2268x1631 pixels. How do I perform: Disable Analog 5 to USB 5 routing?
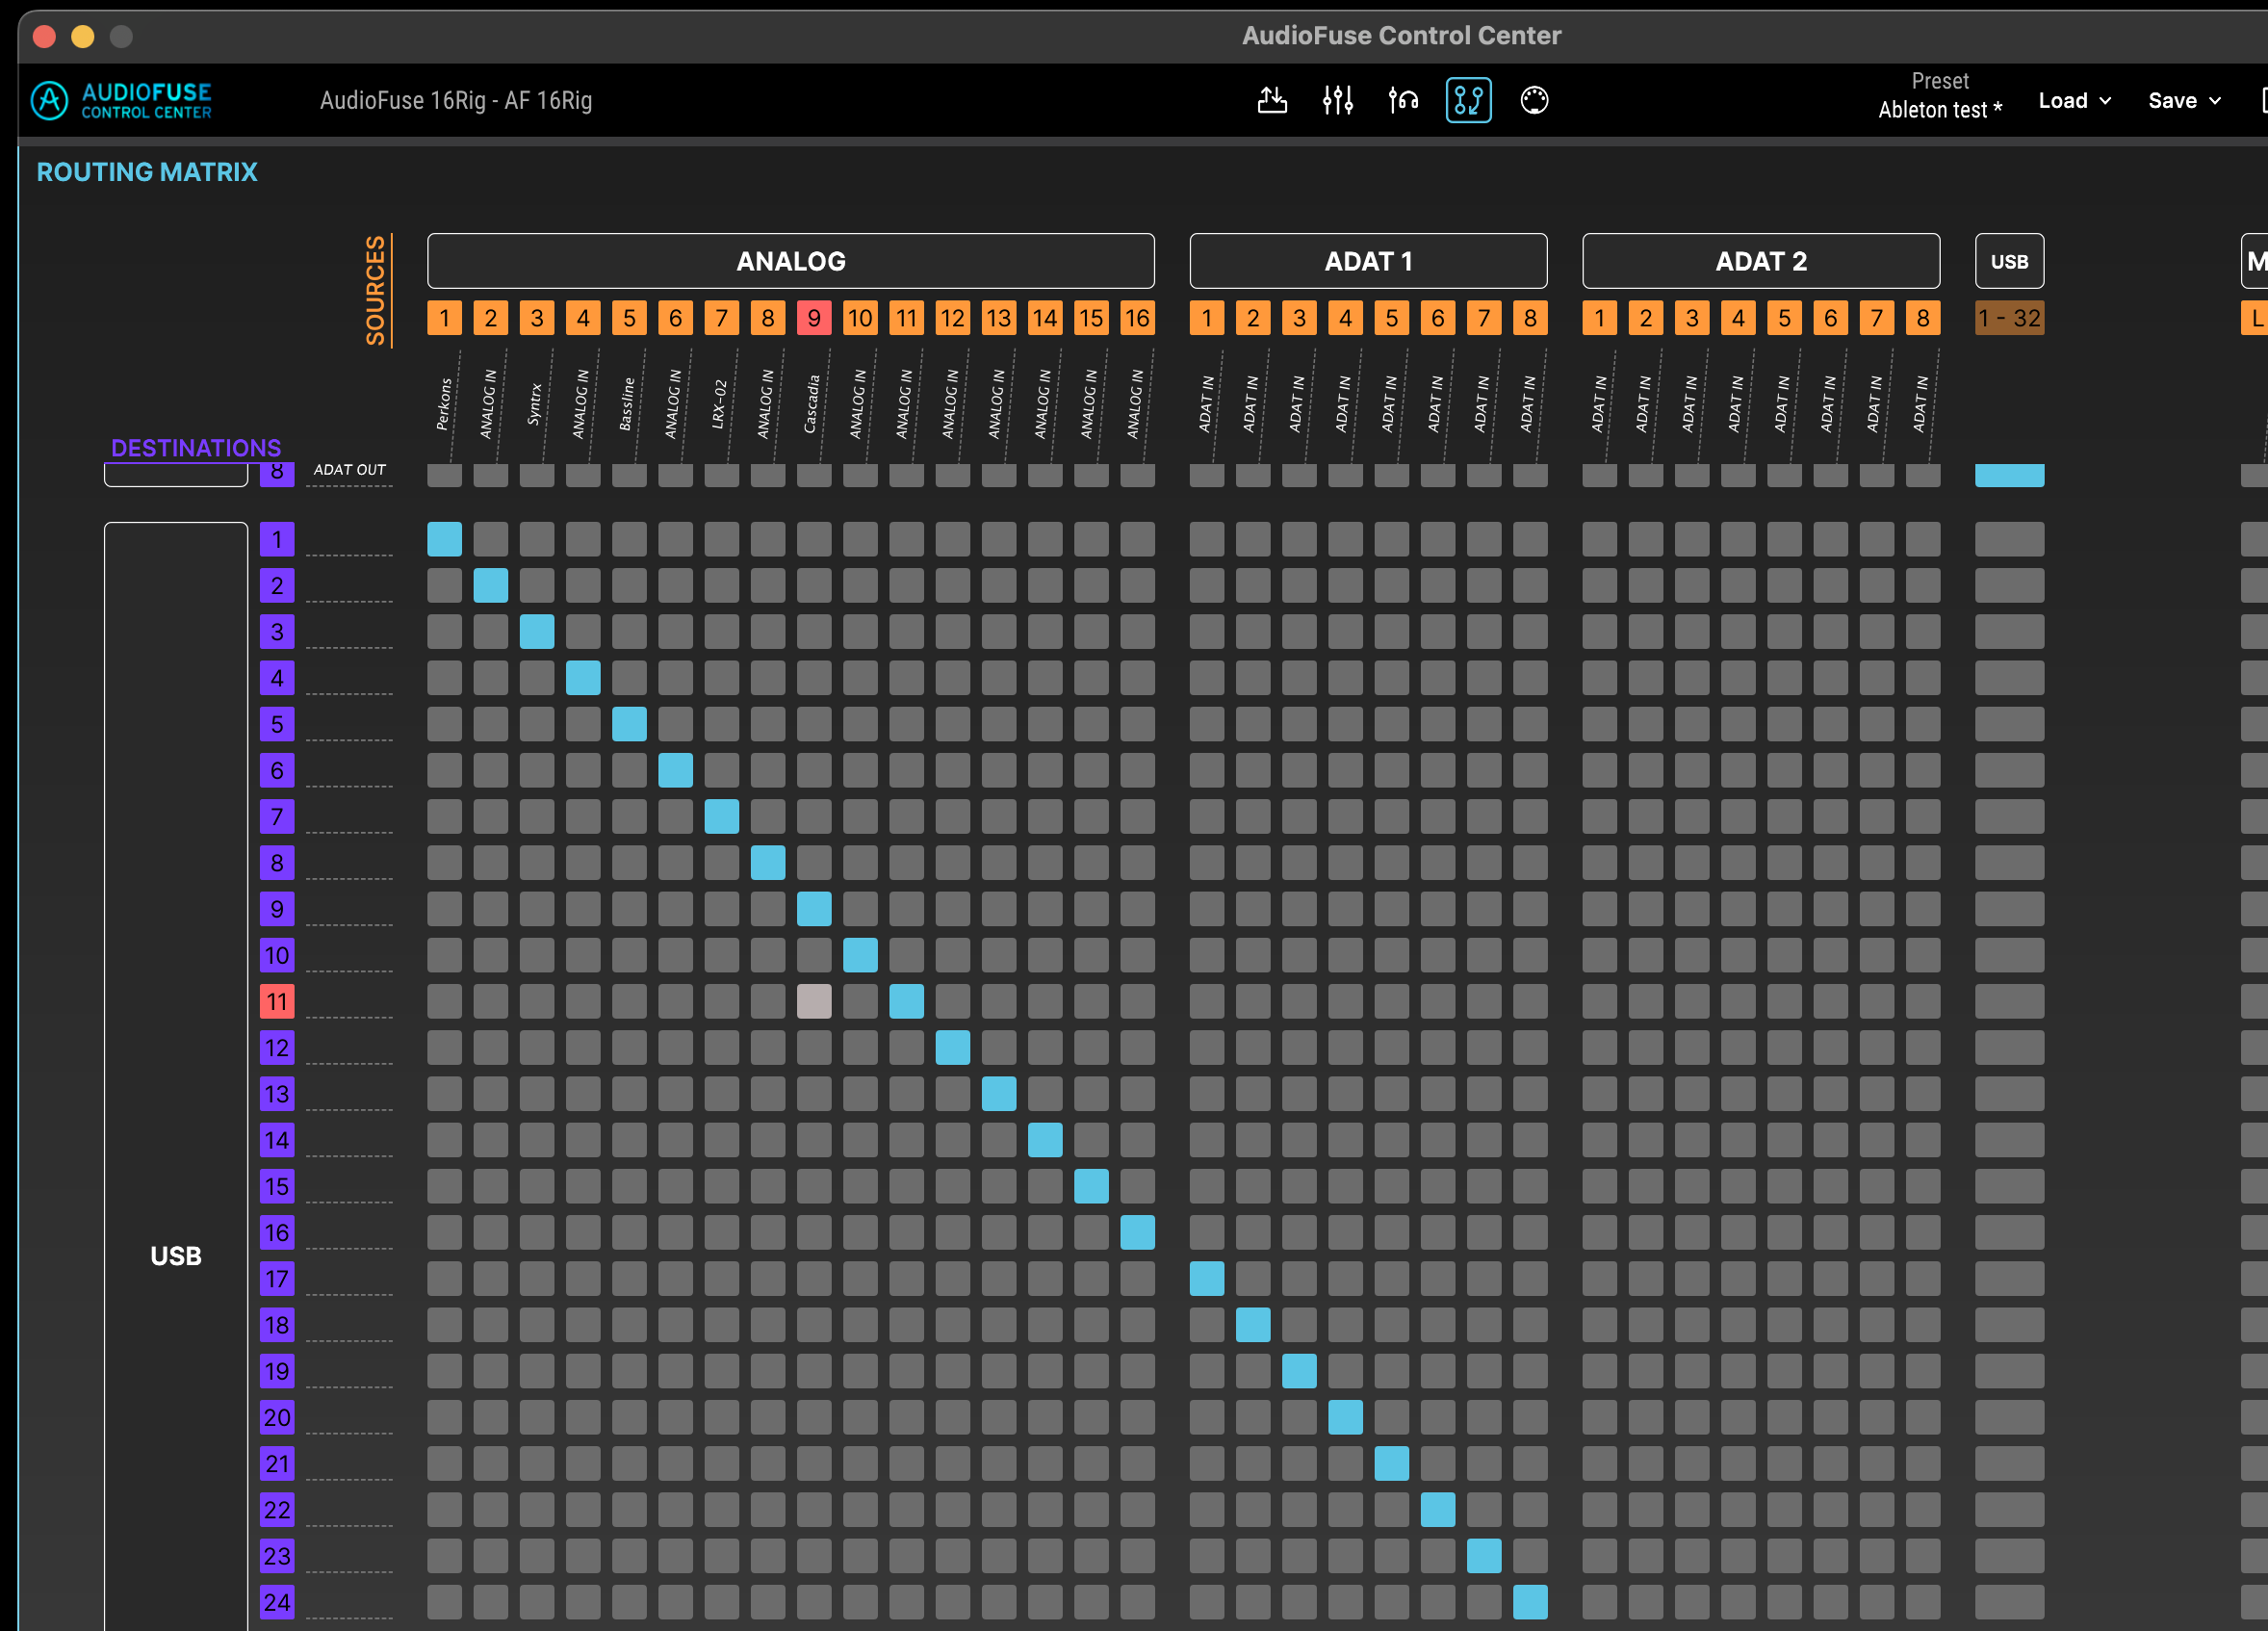click(x=629, y=724)
